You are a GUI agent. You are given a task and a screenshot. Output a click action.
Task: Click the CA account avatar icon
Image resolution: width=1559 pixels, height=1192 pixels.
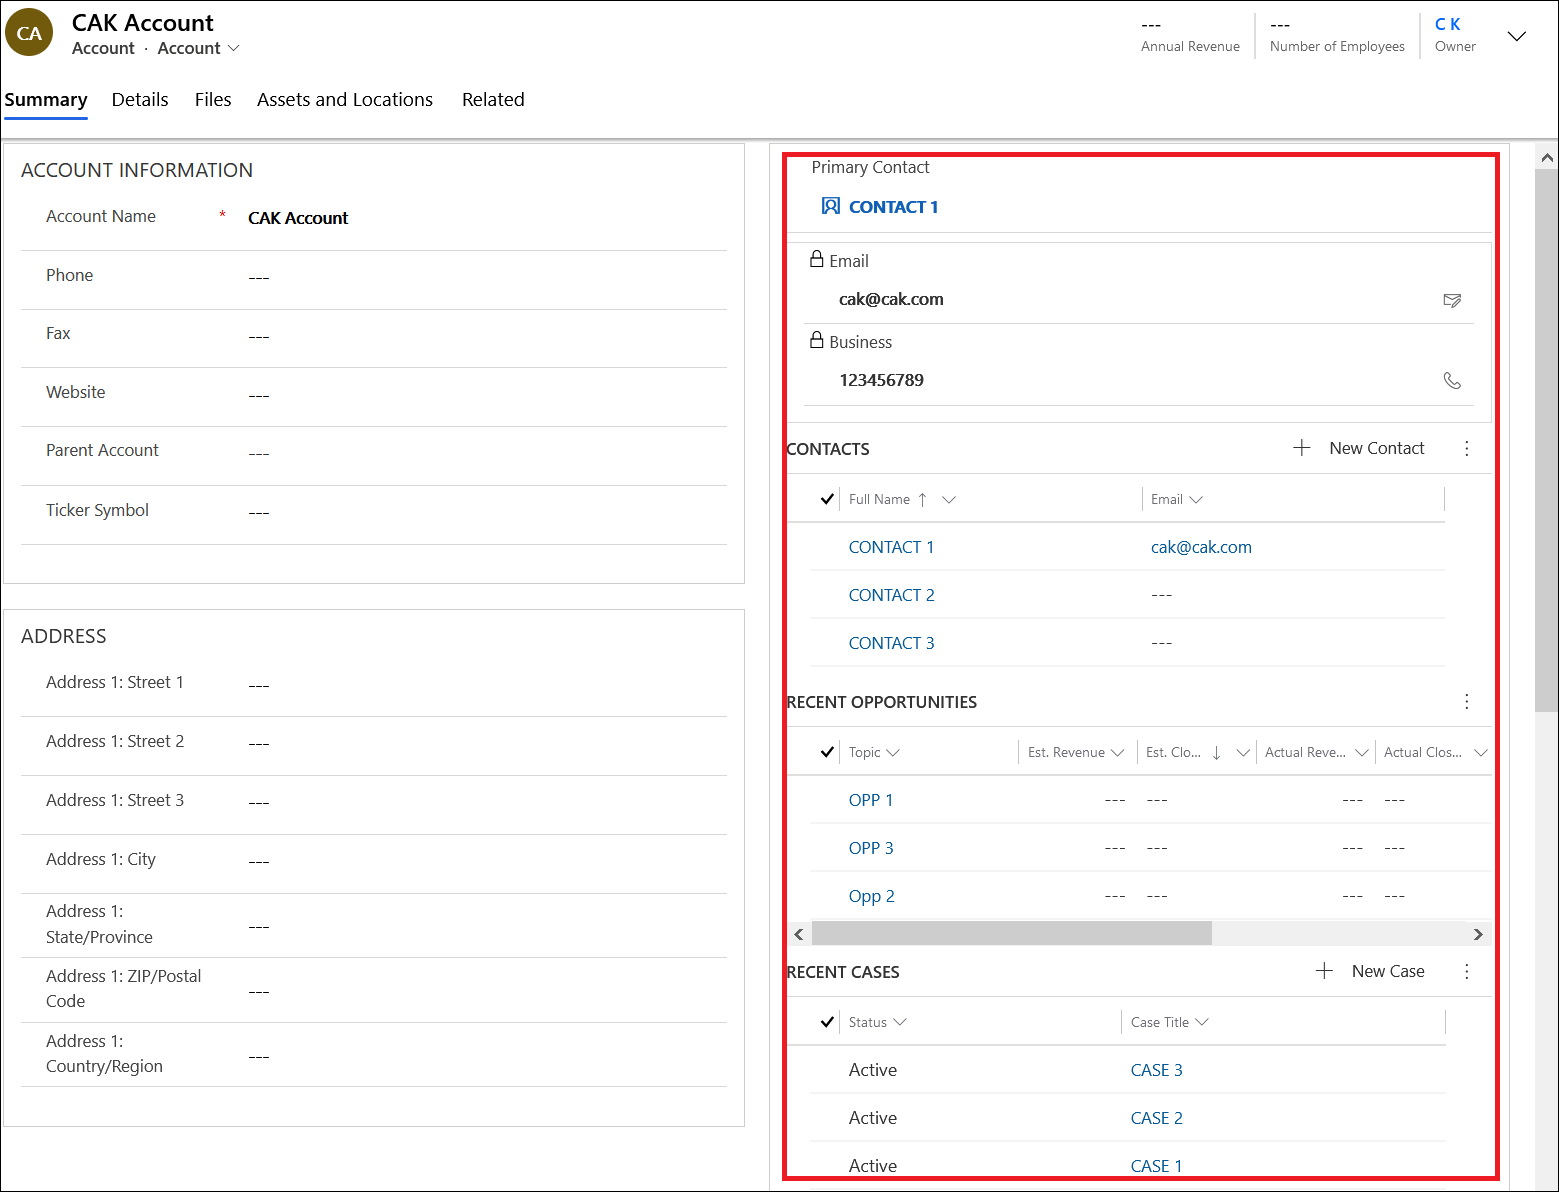pos(29,32)
